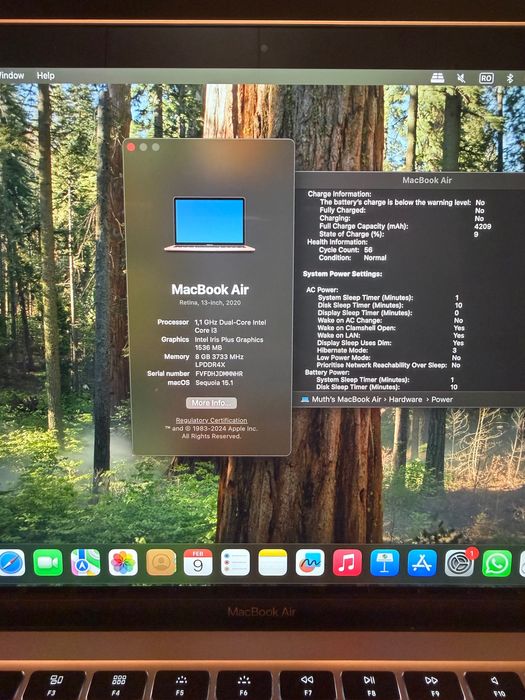Click the More Info... button
This screenshot has height=700, width=525.
(x=211, y=403)
